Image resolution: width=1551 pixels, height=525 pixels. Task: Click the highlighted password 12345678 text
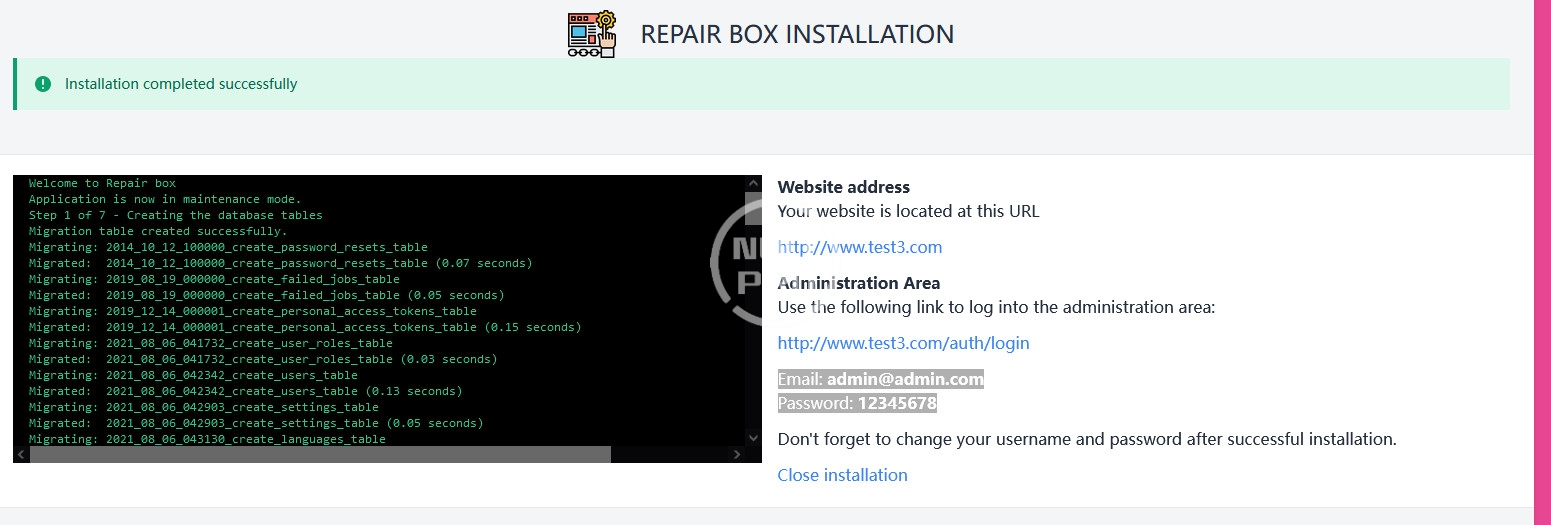(896, 403)
